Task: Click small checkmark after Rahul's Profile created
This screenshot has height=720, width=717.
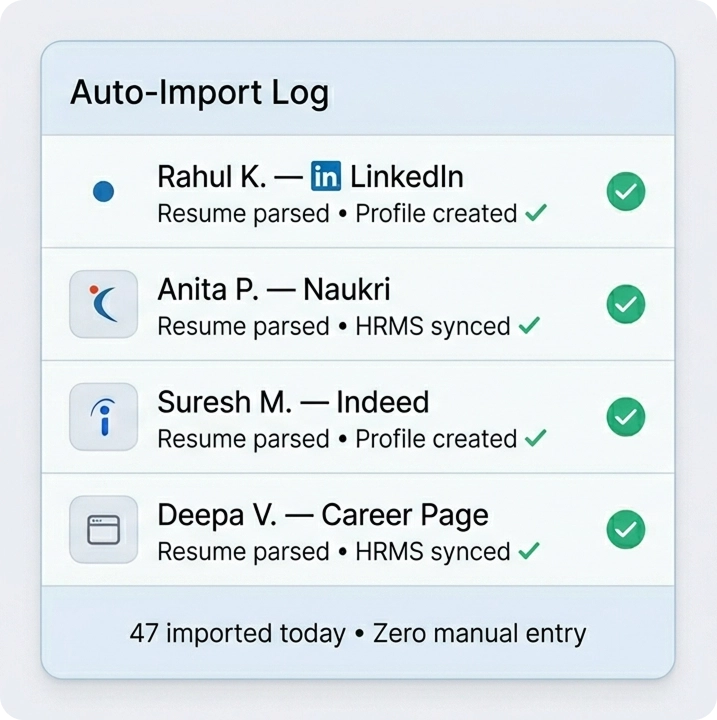Action: coord(536,213)
